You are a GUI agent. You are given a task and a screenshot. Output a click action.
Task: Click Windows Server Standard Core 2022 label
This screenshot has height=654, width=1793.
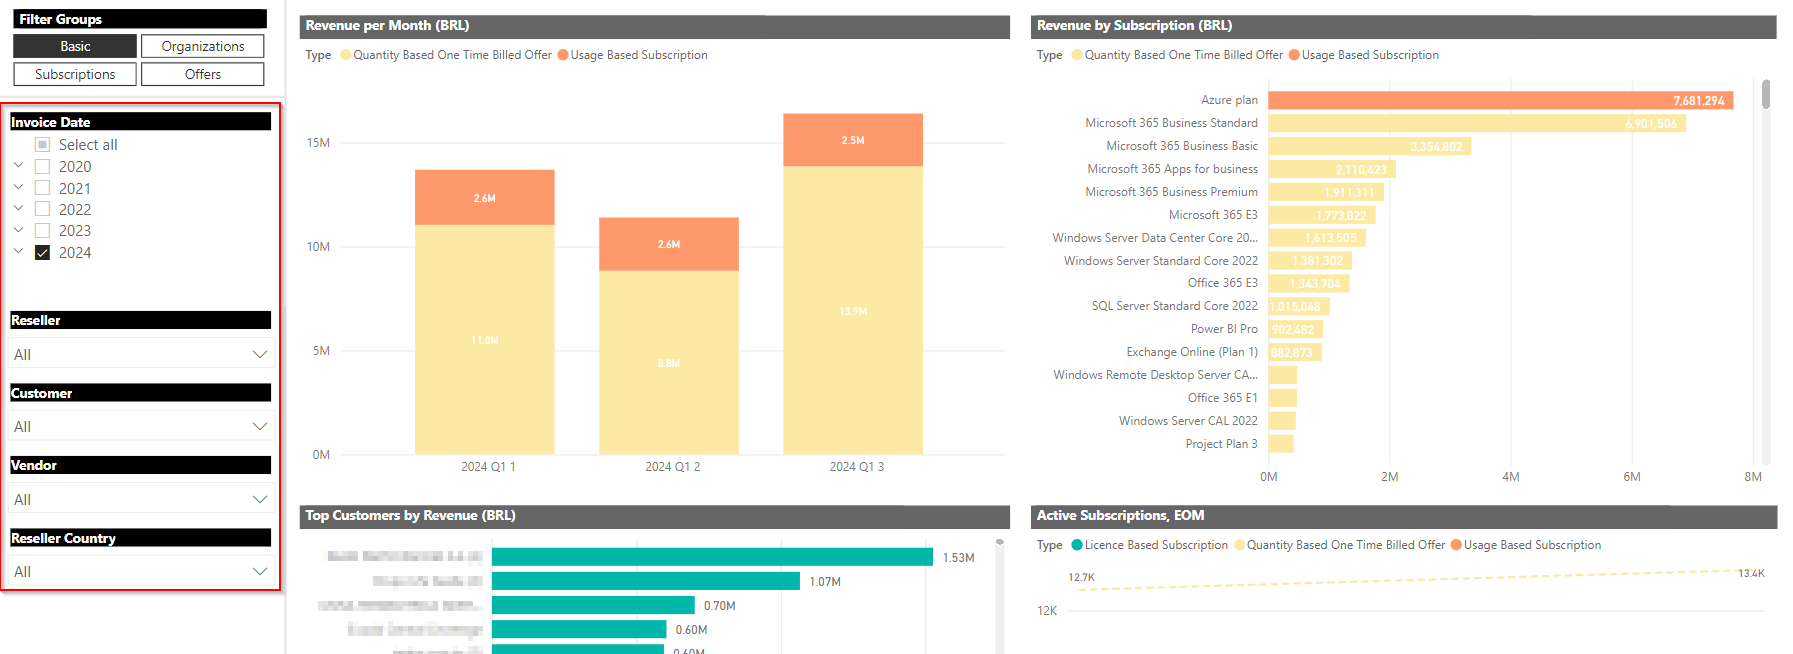[1160, 261]
